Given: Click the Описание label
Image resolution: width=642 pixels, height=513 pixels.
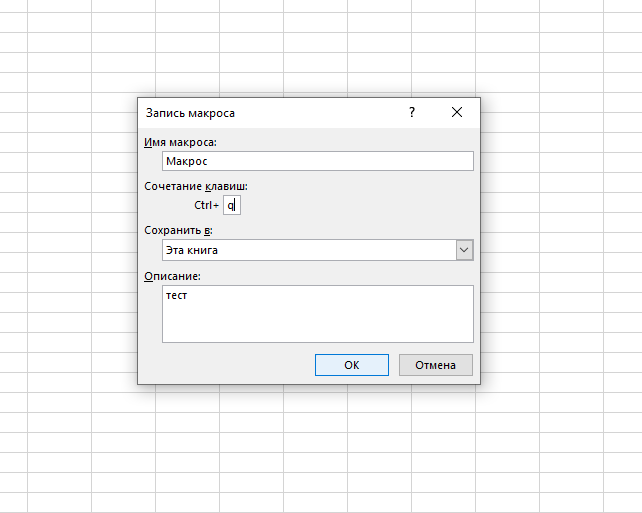Looking at the screenshot, I should coord(172,276).
